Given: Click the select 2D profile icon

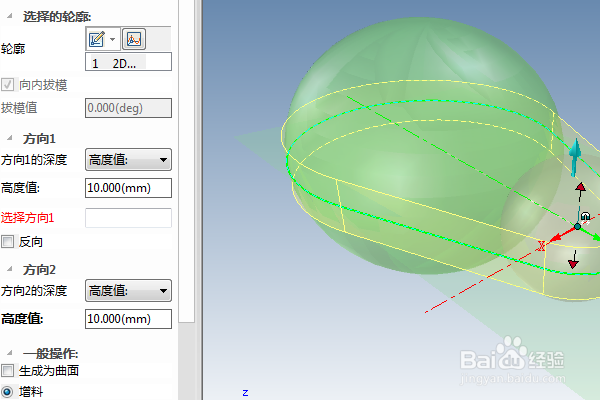Looking at the screenshot, I should point(134,39).
